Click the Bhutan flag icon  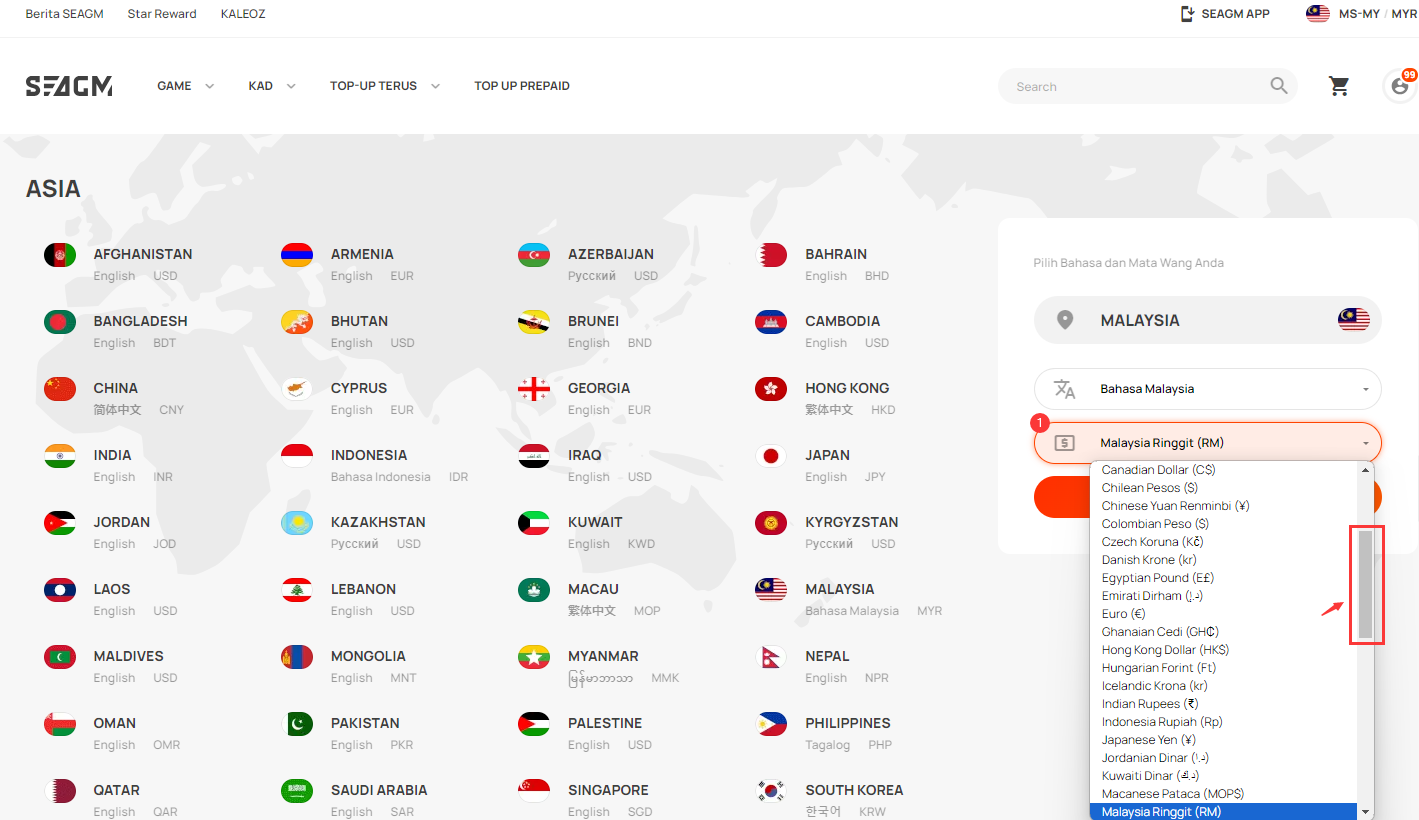[297, 322]
